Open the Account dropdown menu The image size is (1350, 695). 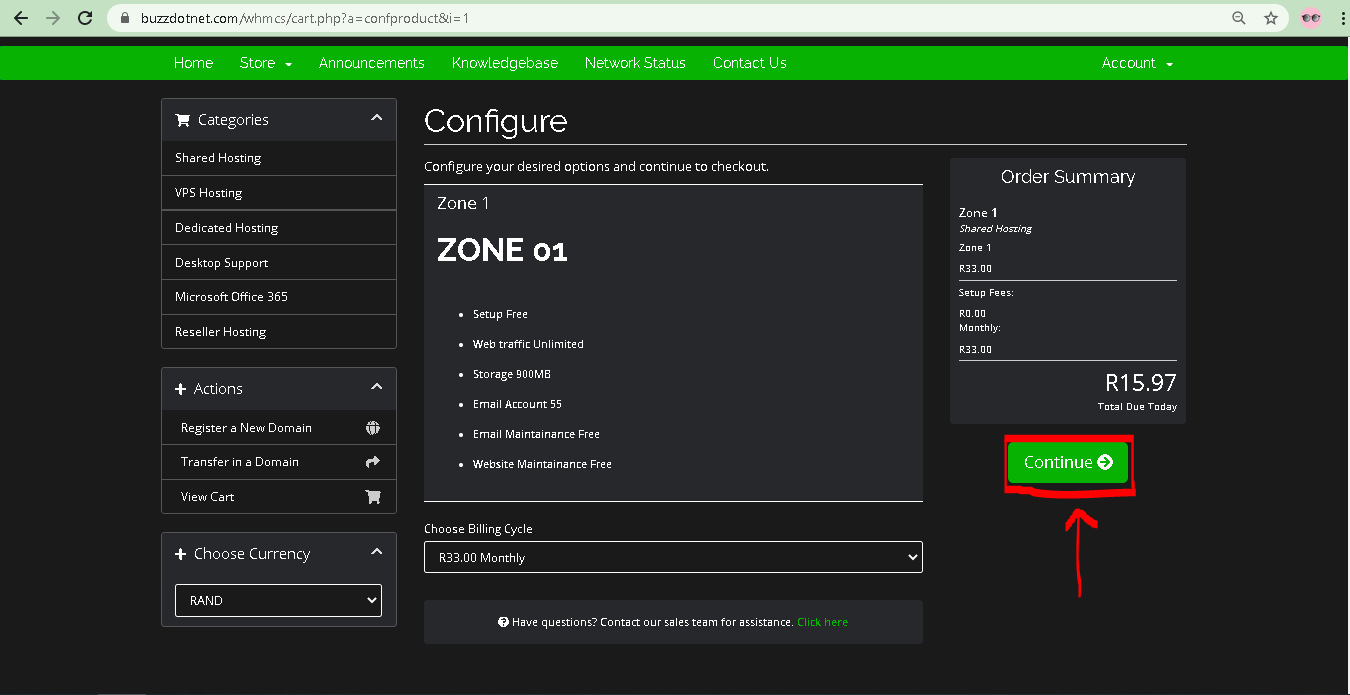click(1137, 63)
